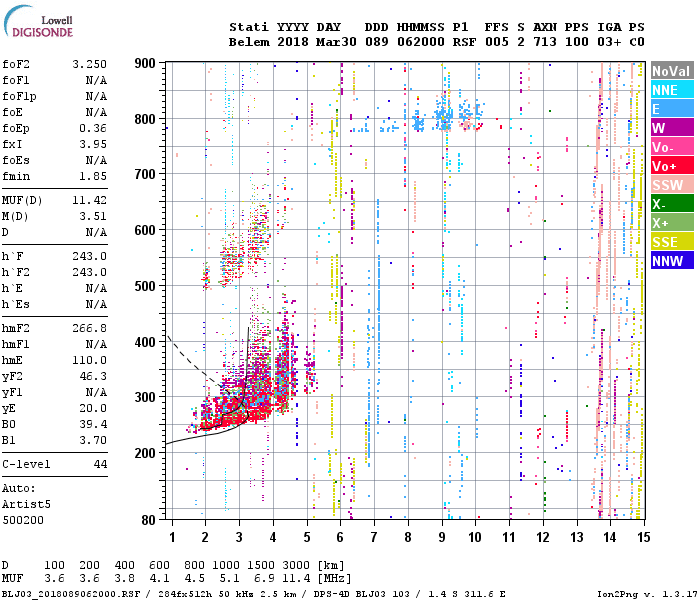Click the B1 value 3.70
The height and width of the screenshot is (600, 700).
coord(93,440)
